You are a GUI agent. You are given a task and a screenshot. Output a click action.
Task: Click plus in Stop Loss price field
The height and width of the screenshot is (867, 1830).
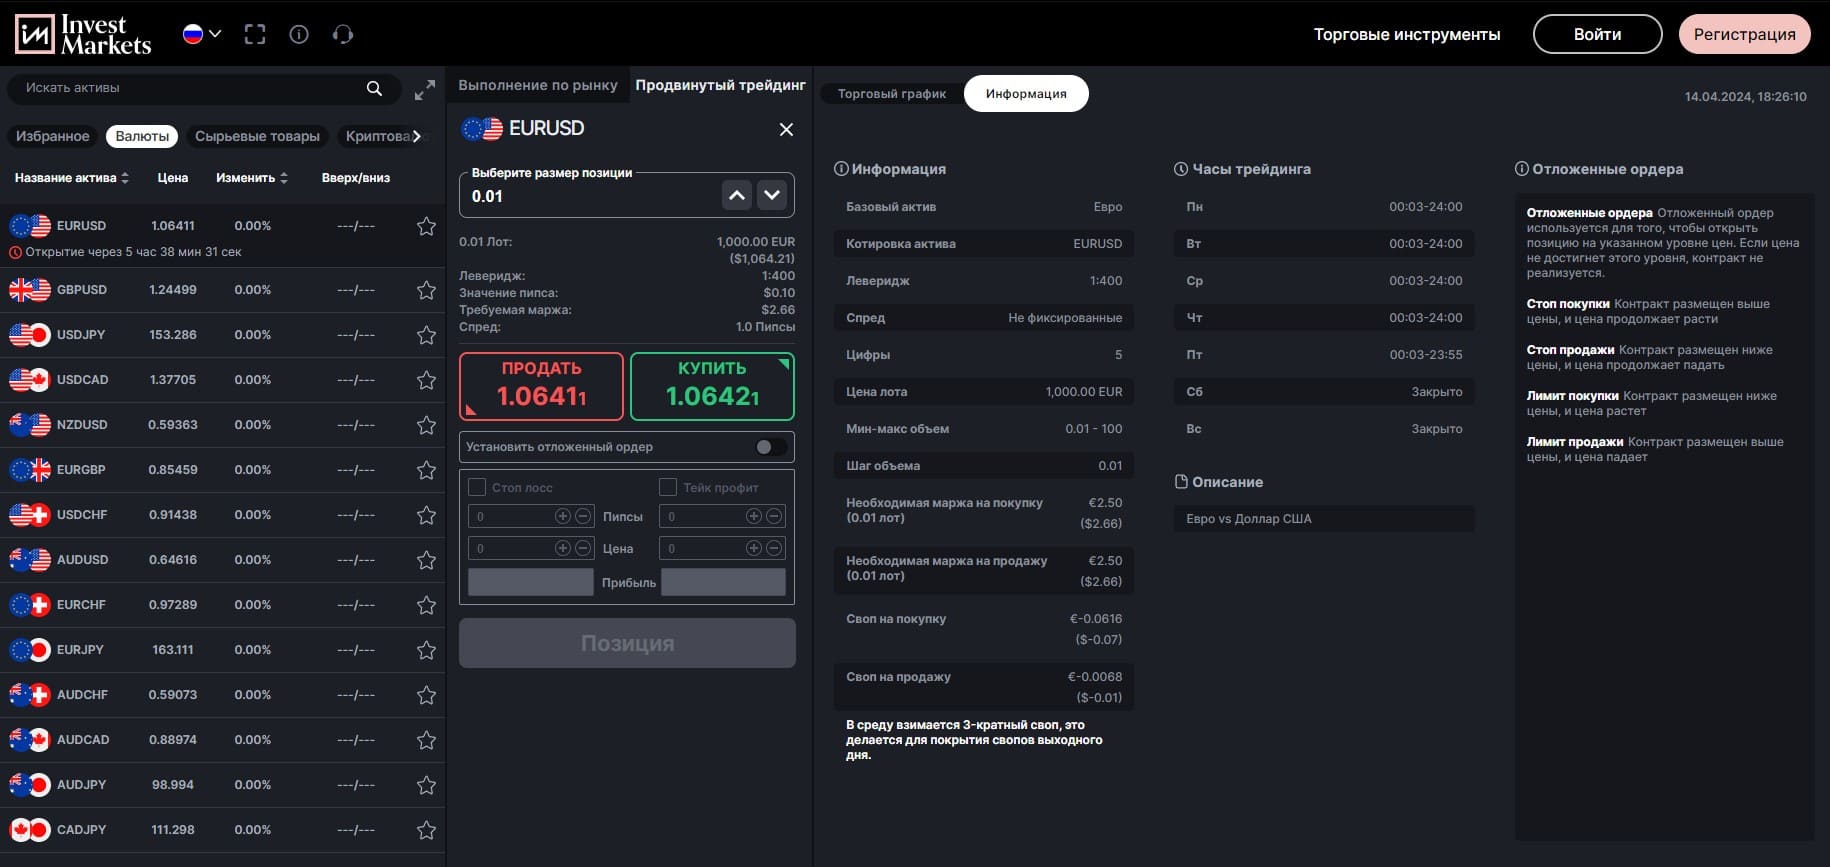[x=563, y=548]
